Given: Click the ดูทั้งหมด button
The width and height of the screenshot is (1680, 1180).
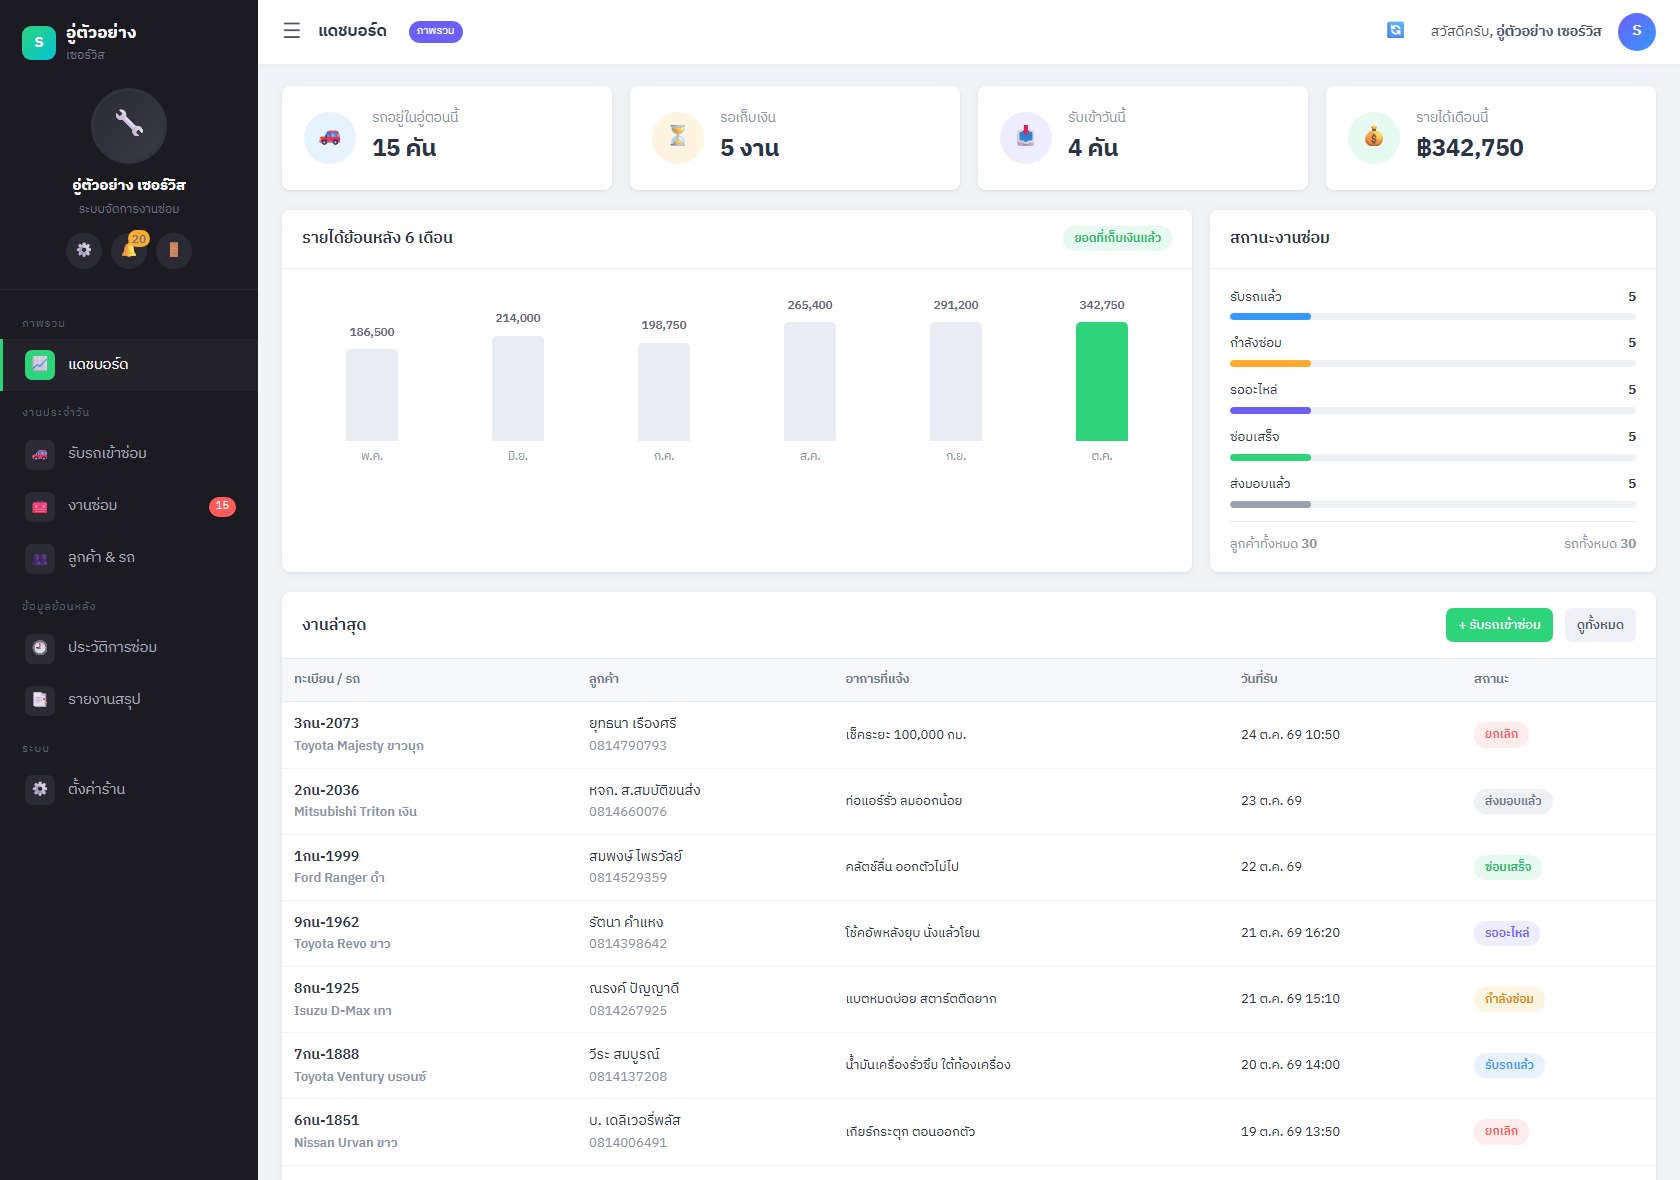Looking at the screenshot, I should tap(1600, 625).
